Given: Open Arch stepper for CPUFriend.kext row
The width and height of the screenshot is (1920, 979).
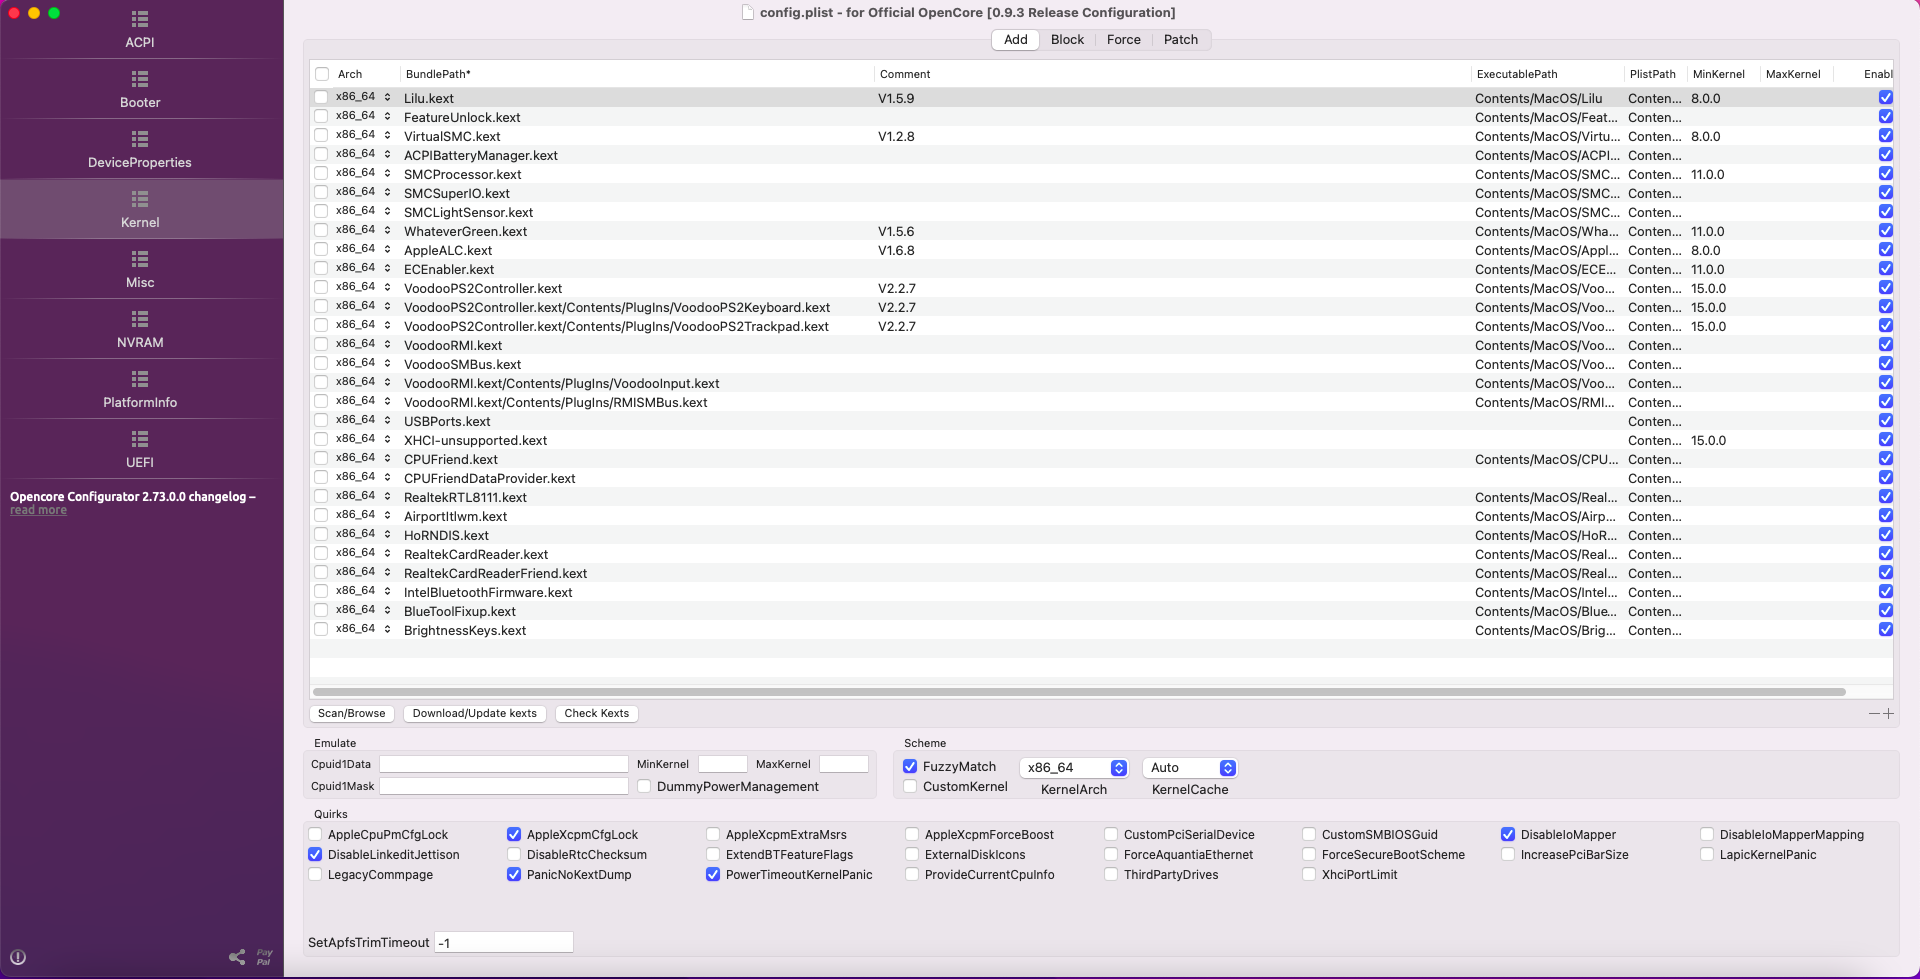Looking at the screenshot, I should (x=387, y=458).
